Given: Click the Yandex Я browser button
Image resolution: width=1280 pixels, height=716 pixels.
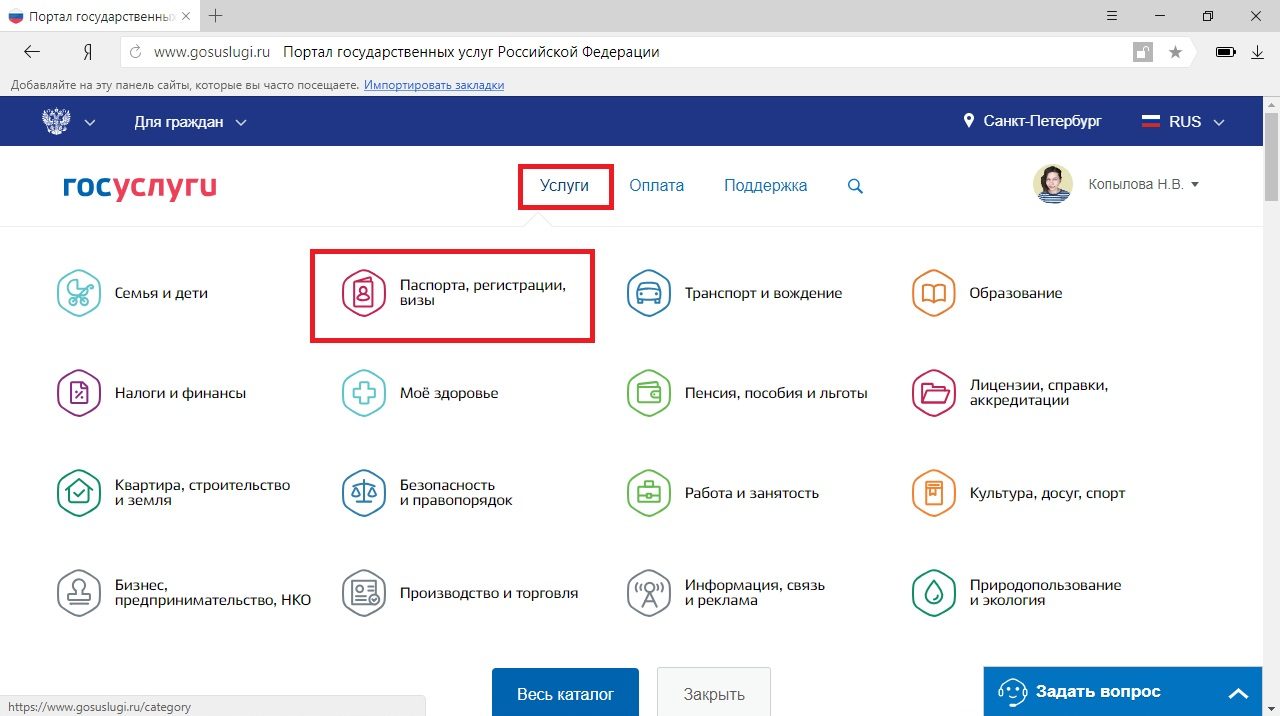Looking at the screenshot, I should click(x=88, y=52).
